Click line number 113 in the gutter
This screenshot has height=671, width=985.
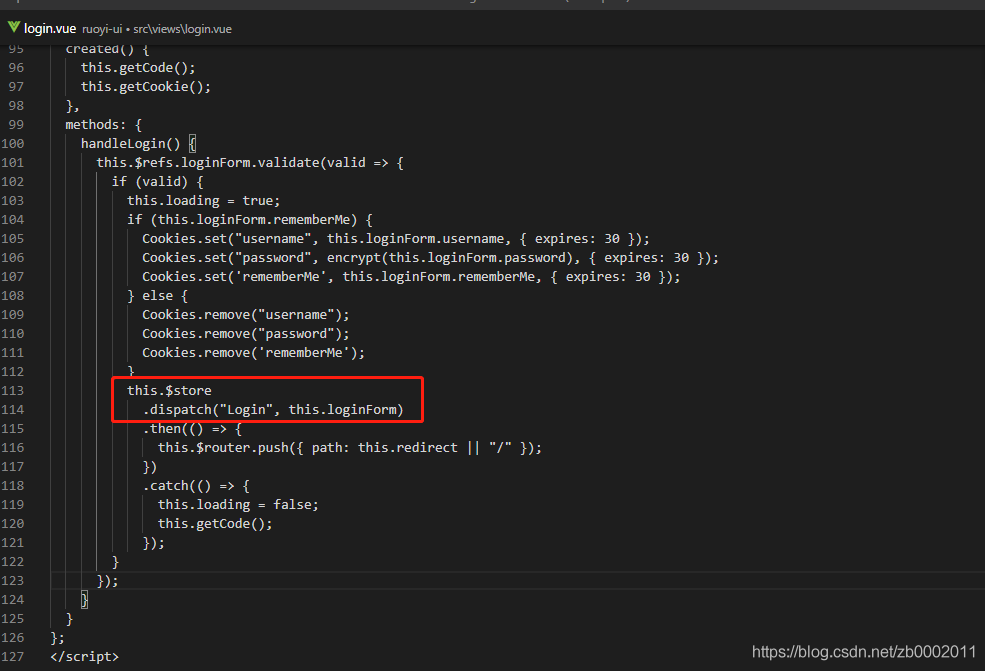(x=13, y=390)
